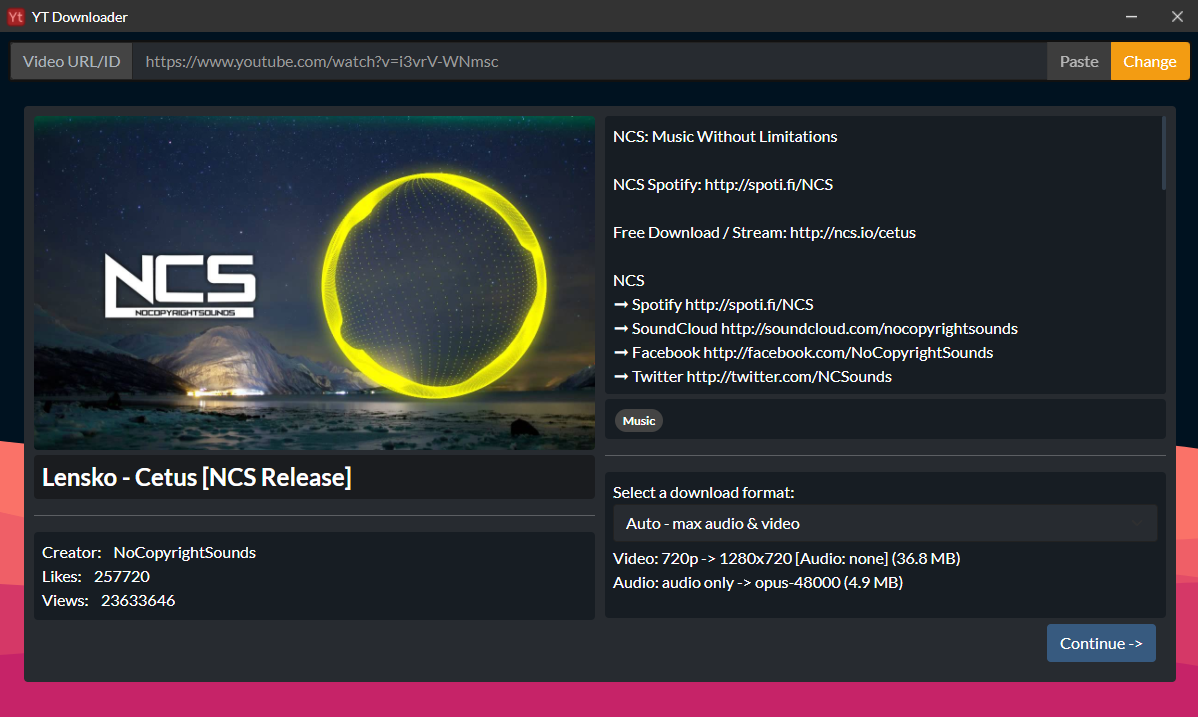Click the Video URL/ID label
1198x717 pixels.
tap(72, 61)
